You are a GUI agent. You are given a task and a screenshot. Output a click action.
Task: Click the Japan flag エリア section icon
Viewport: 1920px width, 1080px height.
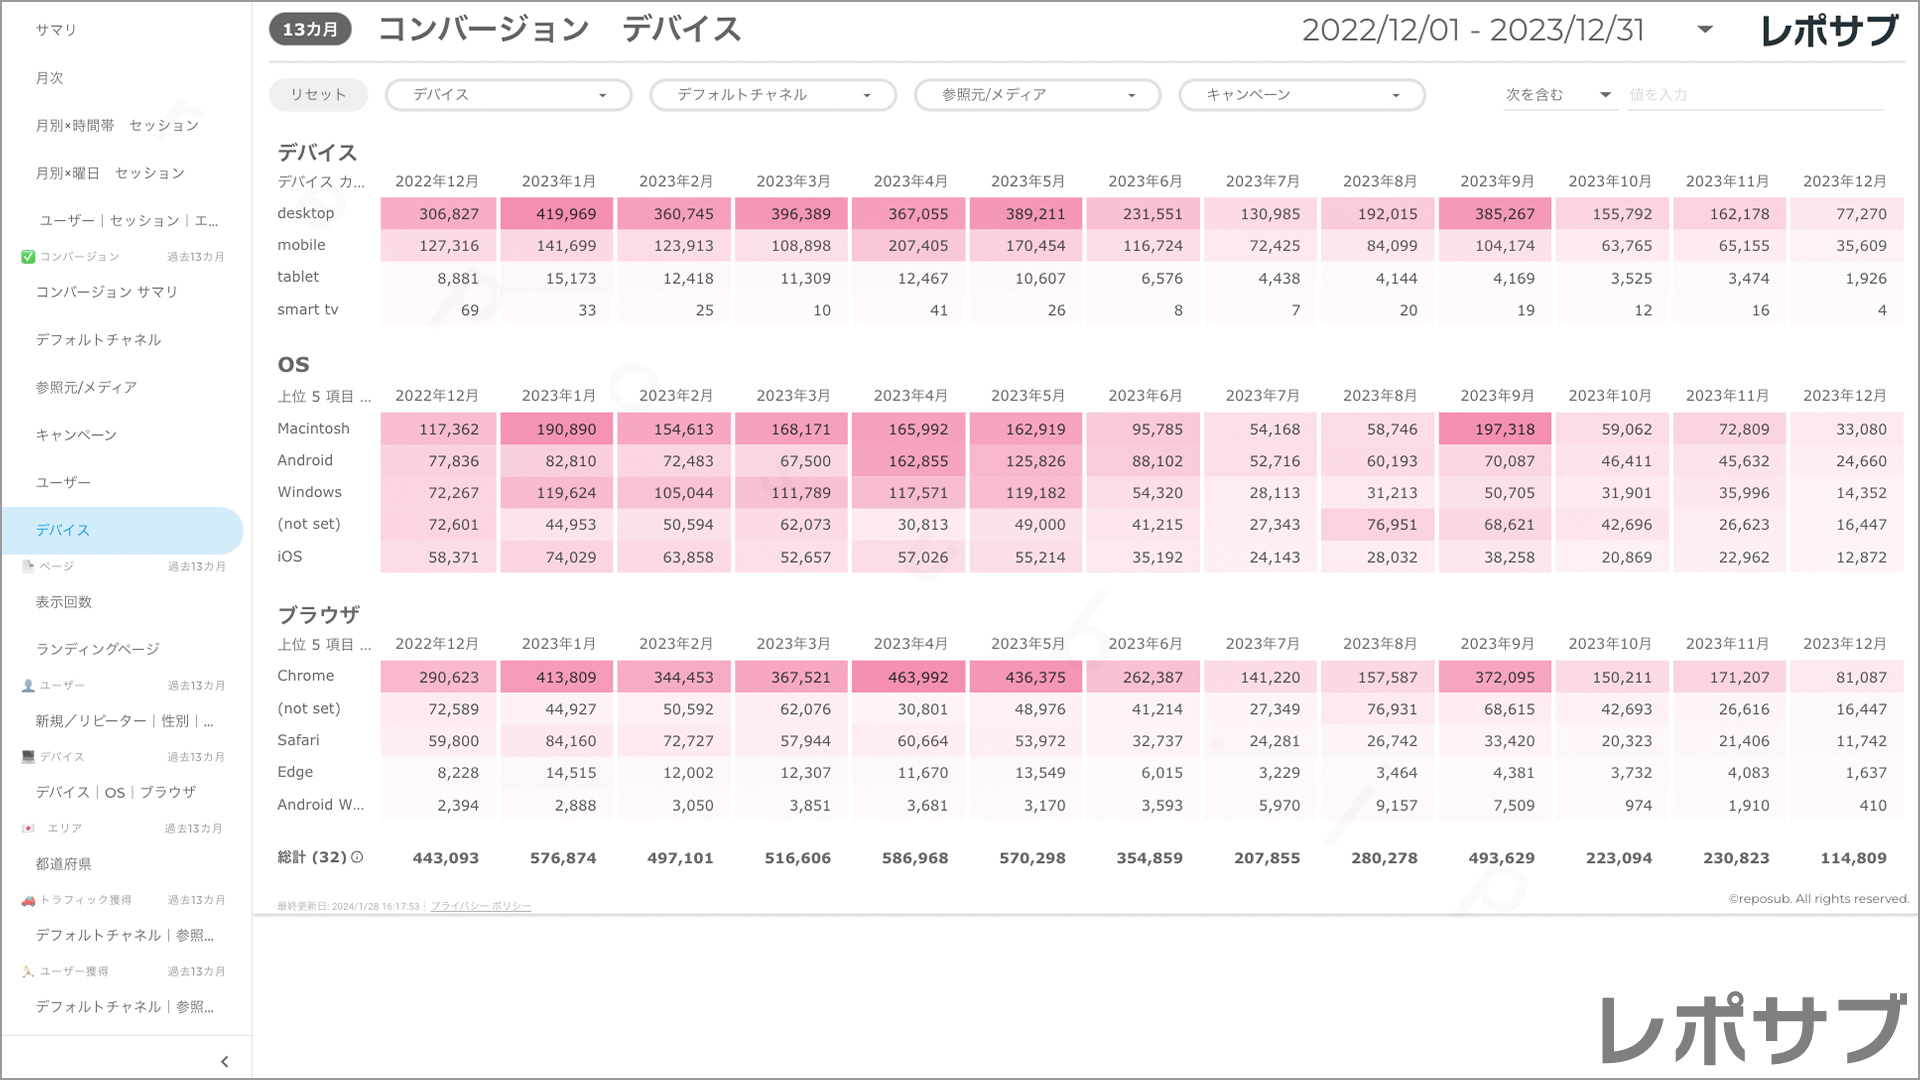pyautogui.click(x=28, y=829)
